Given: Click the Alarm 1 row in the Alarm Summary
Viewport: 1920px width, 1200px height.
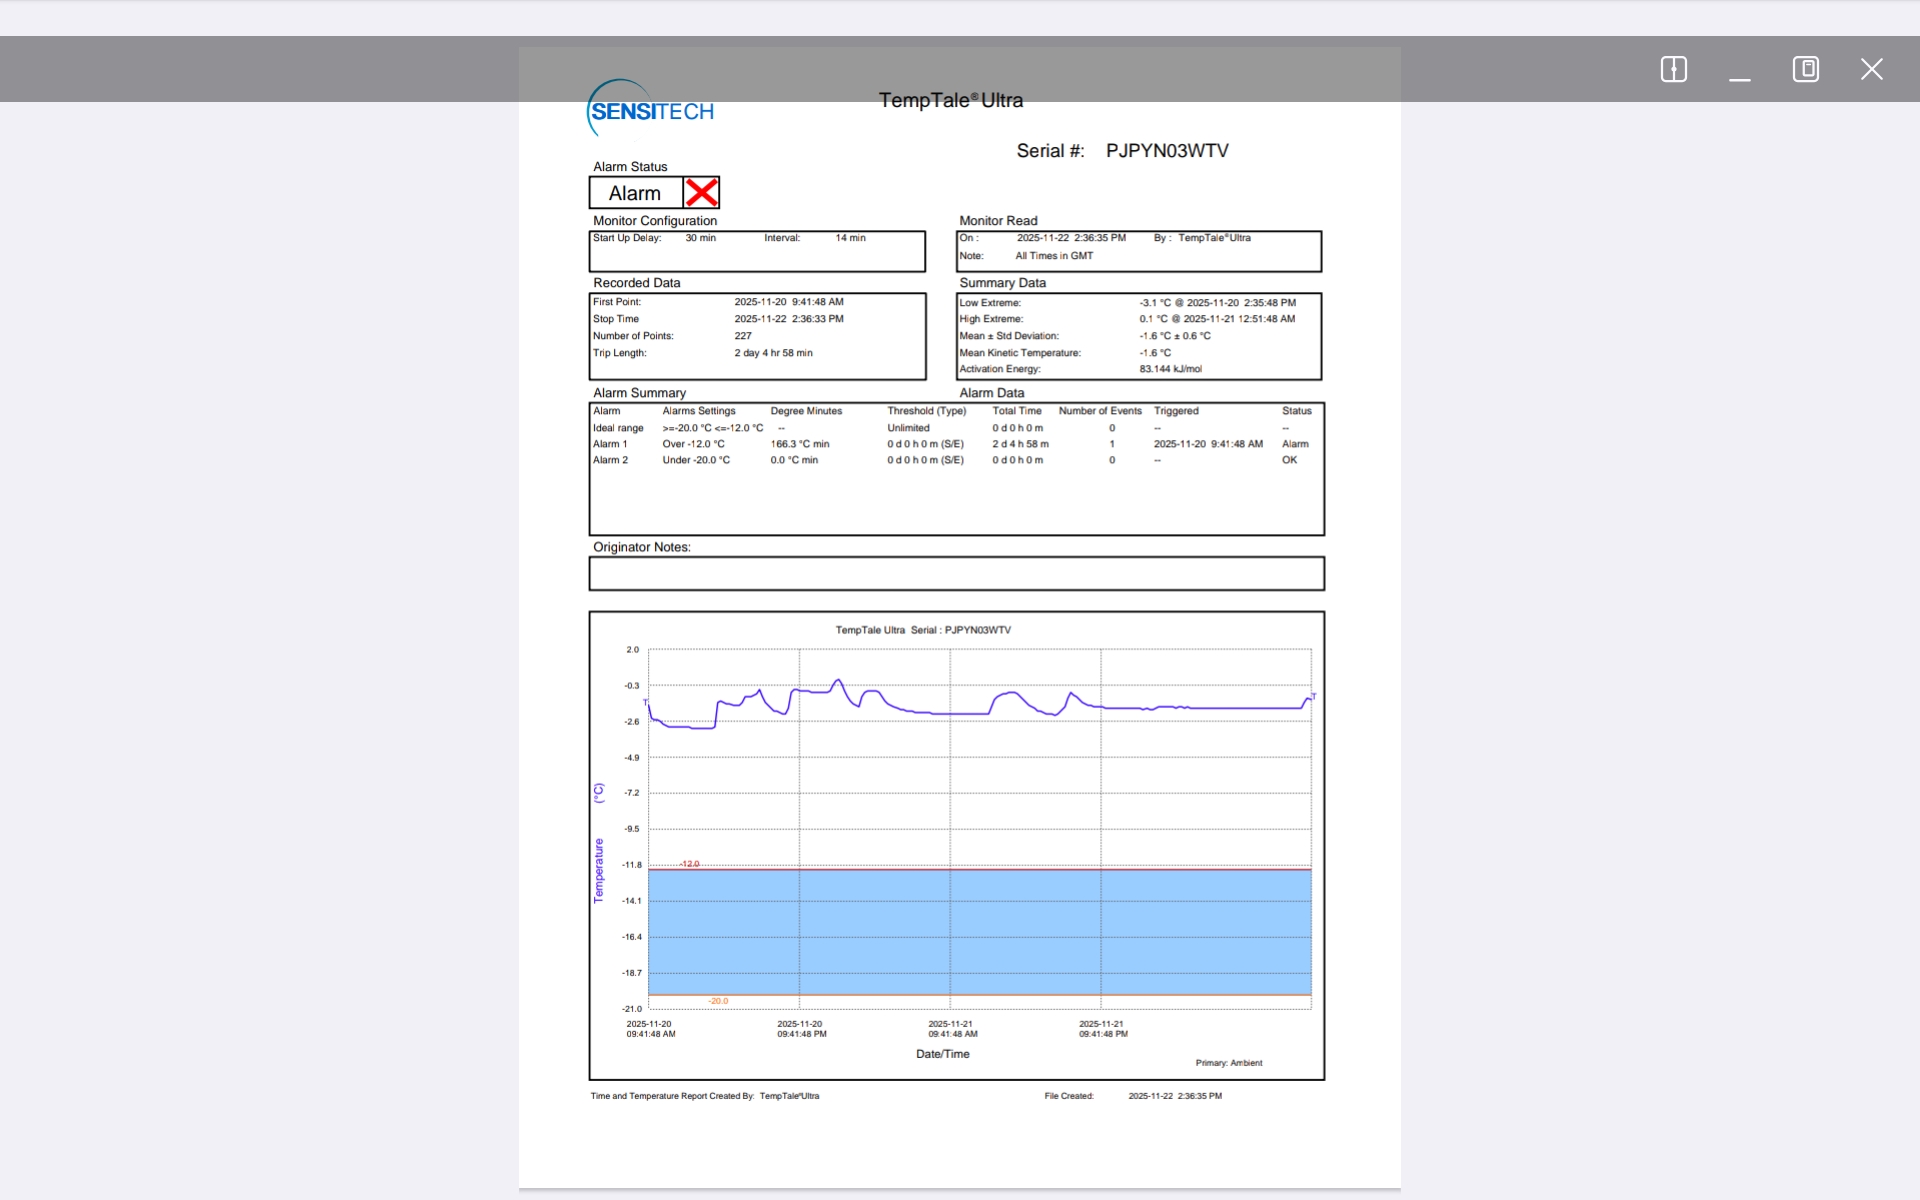Looking at the screenshot, I should pyautogui.click(x=610, y=444).
